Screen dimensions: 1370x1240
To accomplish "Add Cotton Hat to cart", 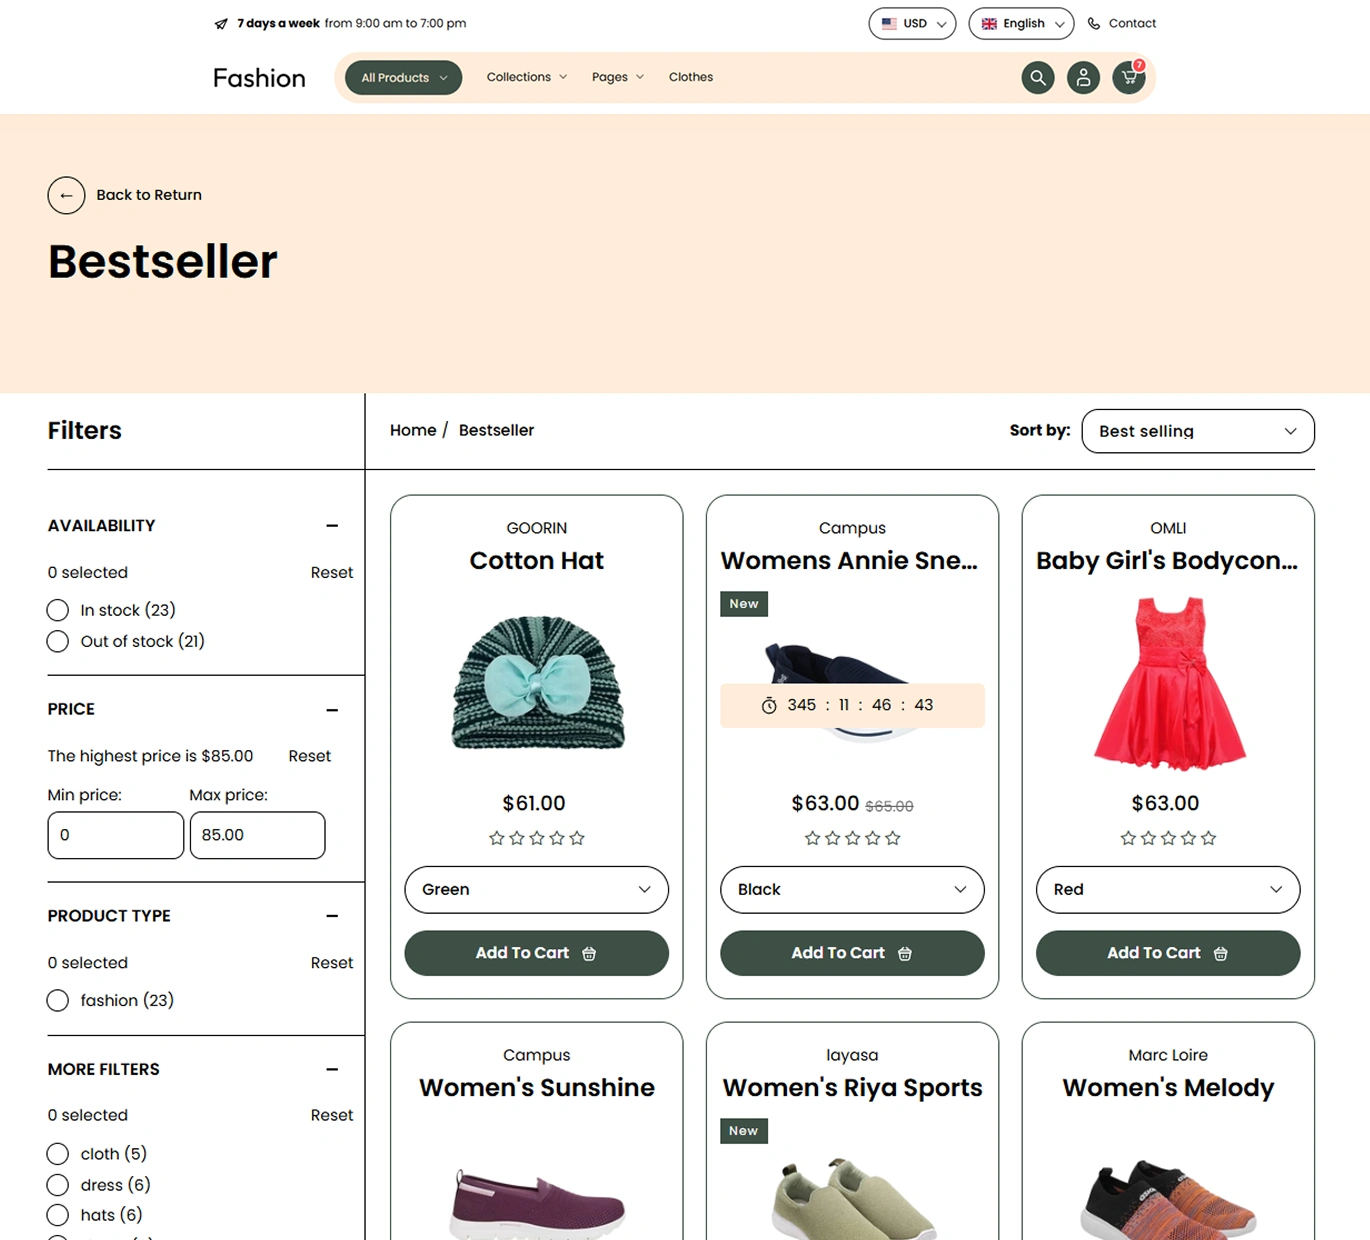I will click(x=537, y=953).
